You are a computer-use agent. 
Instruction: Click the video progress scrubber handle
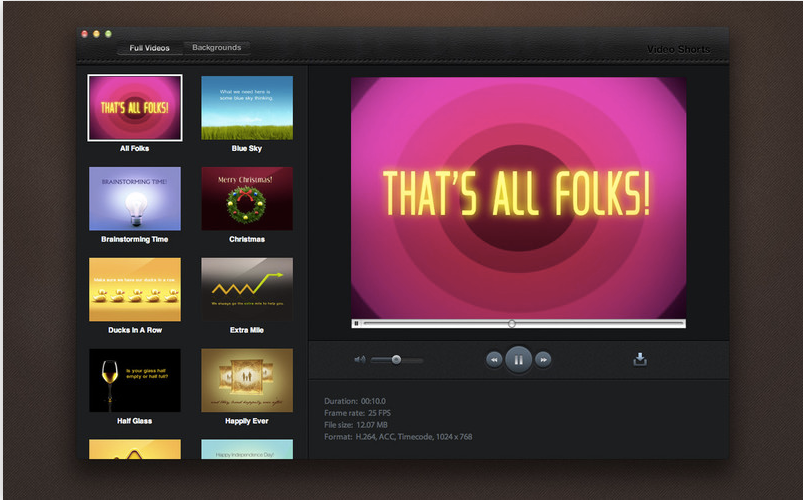511,323
